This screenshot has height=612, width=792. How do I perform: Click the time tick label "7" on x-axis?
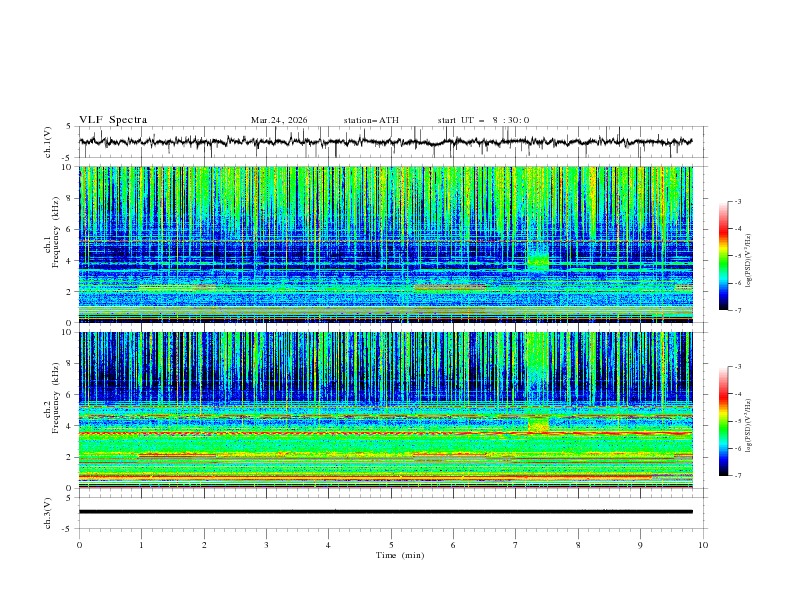point(516,545)
